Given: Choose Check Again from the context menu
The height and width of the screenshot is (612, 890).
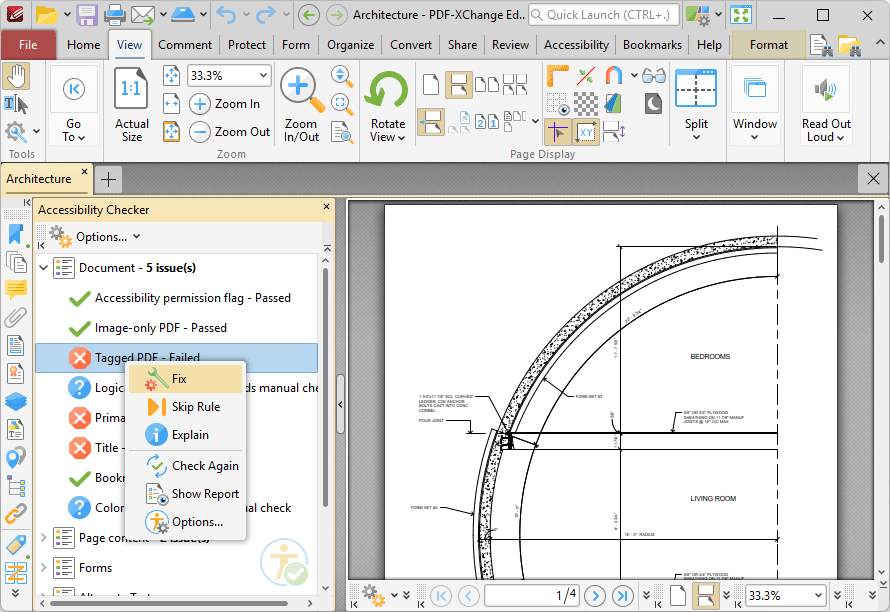Looking at the screenshot, I should pos(186,466).
